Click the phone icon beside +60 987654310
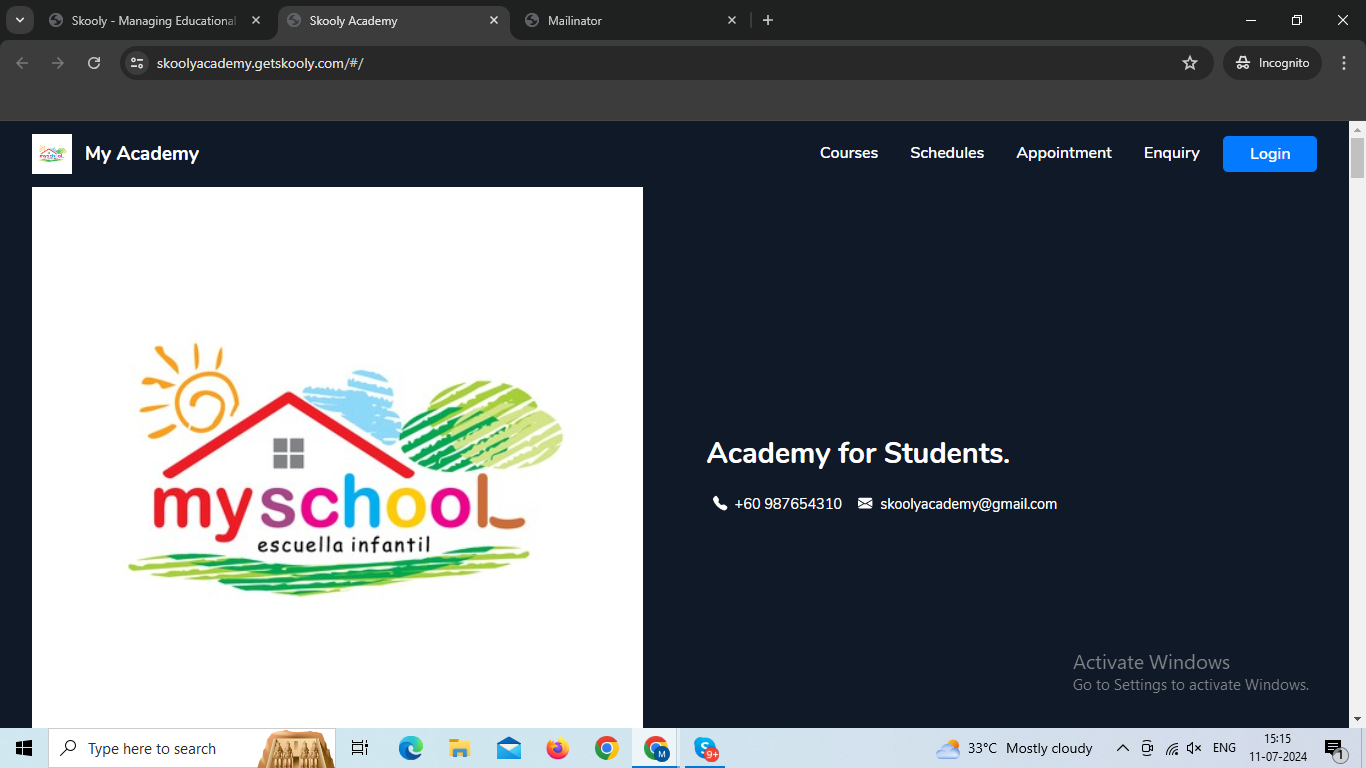Screen dimensions: 1366x768 pos(720,503)
